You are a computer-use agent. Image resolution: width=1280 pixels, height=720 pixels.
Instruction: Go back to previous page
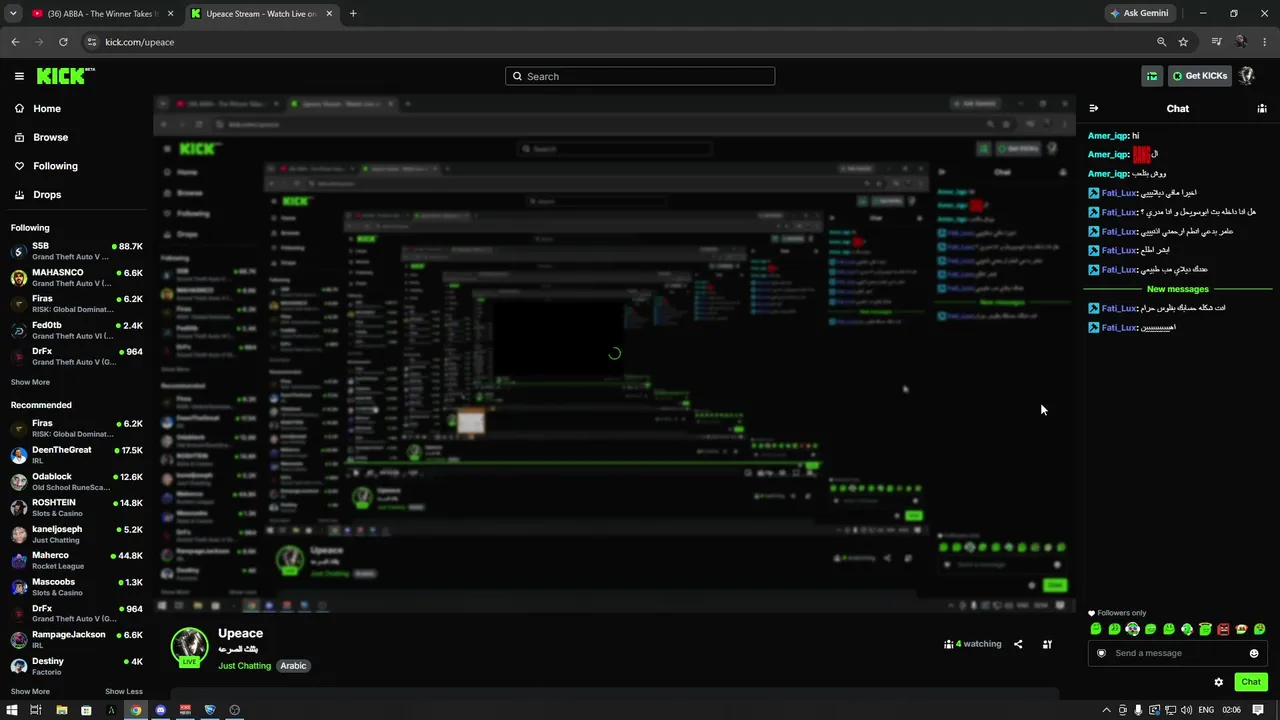coord(15,42)
